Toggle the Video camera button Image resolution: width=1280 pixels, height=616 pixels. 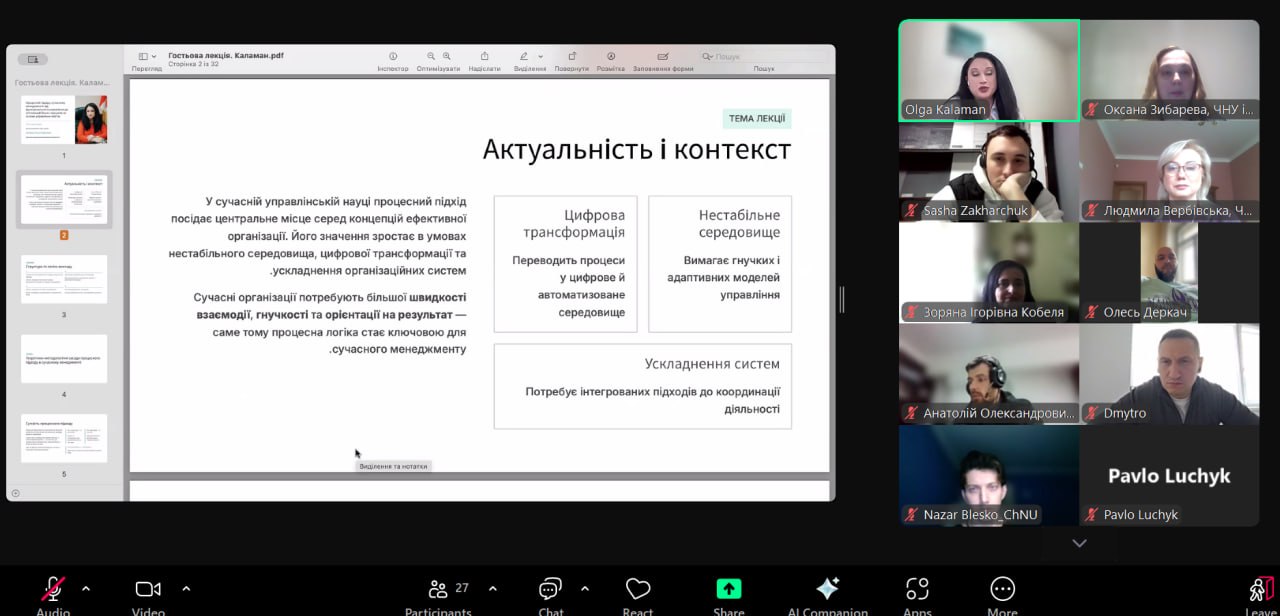click(148, 589)
